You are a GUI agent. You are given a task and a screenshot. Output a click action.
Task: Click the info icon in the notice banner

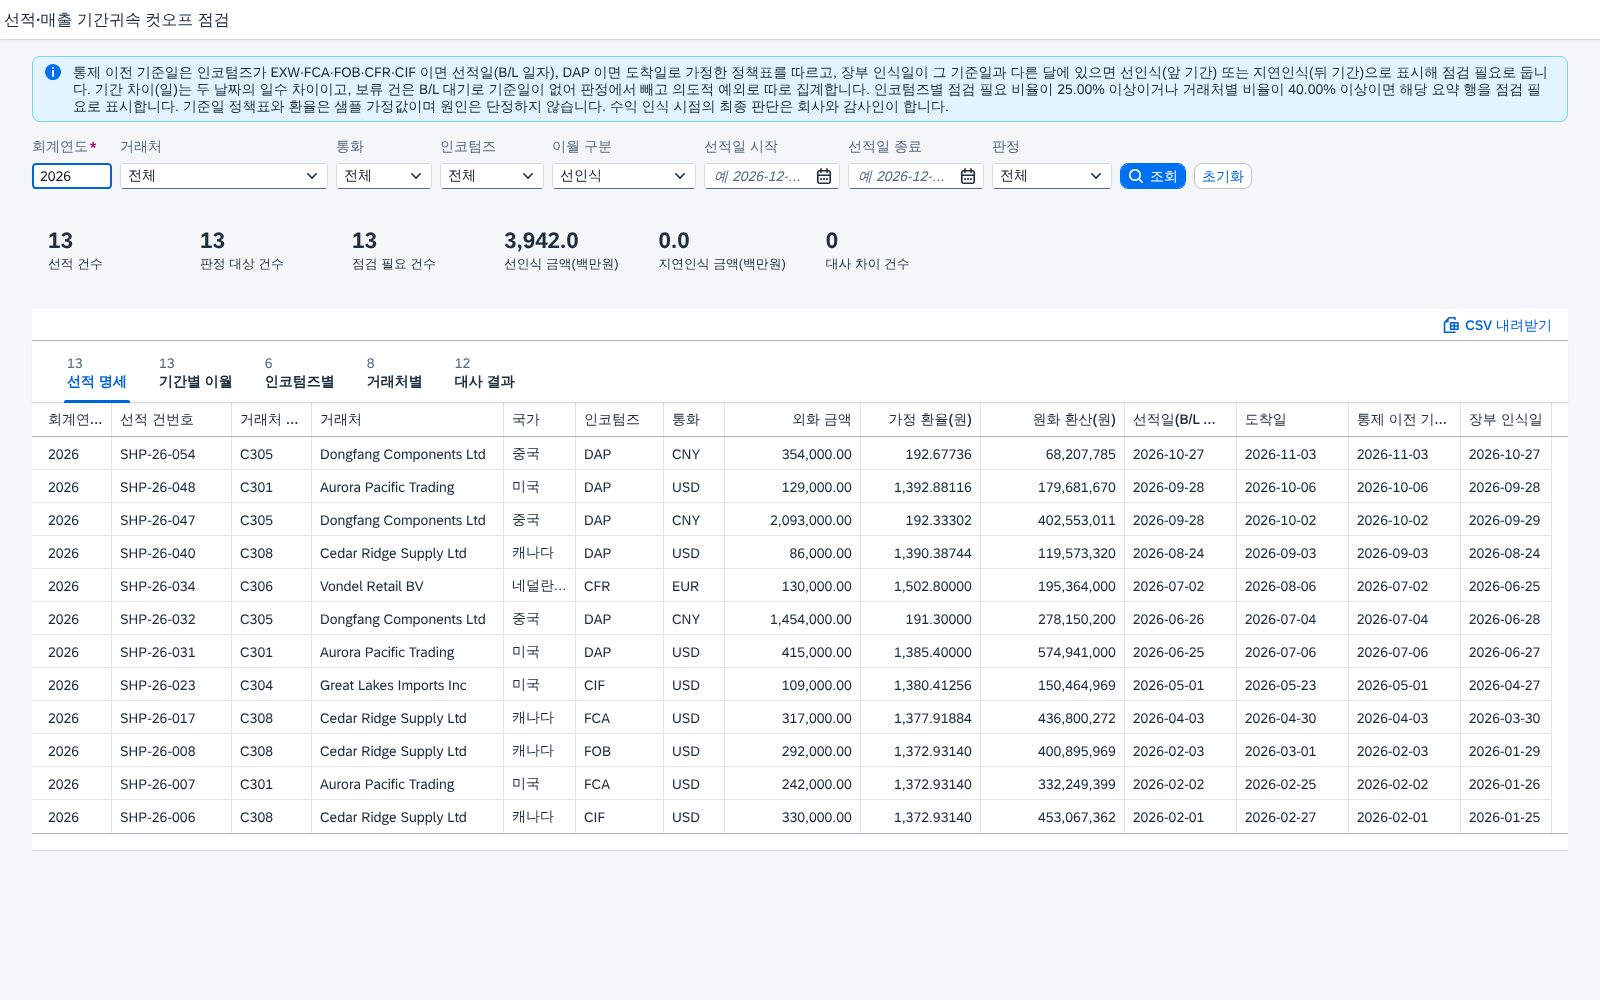53,72
